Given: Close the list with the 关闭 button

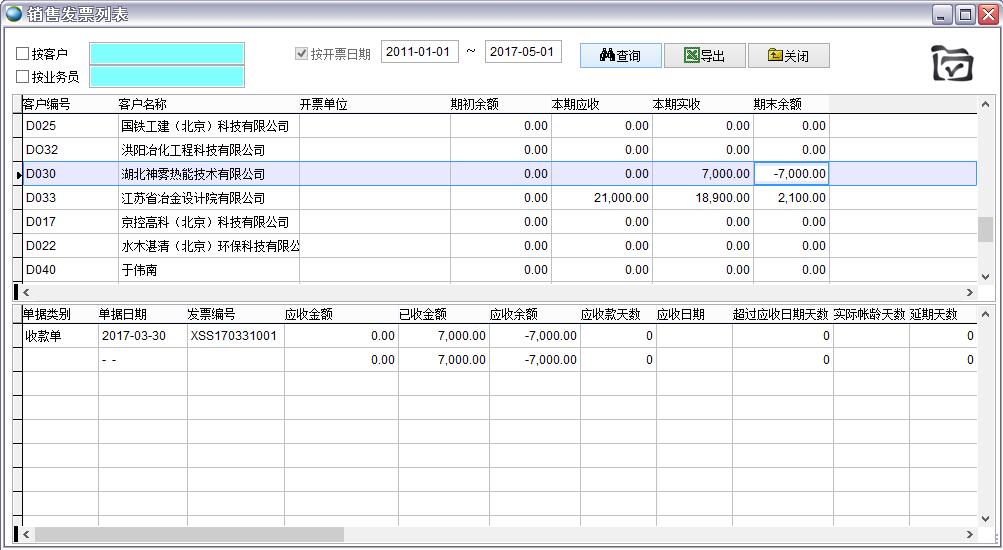Looking at the screenshot, I should point(788,56).
